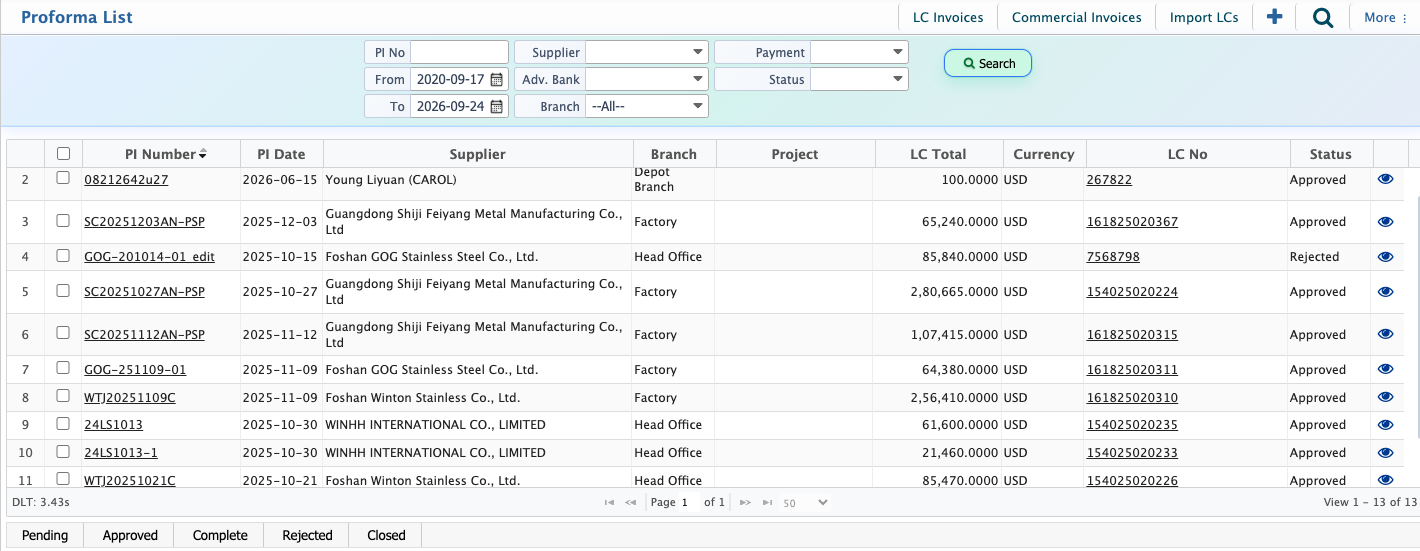Check row 08212642u27 checkbox
Image resolution: width=1420 pixels, height=551 pixels.
(x=63, y=178)
